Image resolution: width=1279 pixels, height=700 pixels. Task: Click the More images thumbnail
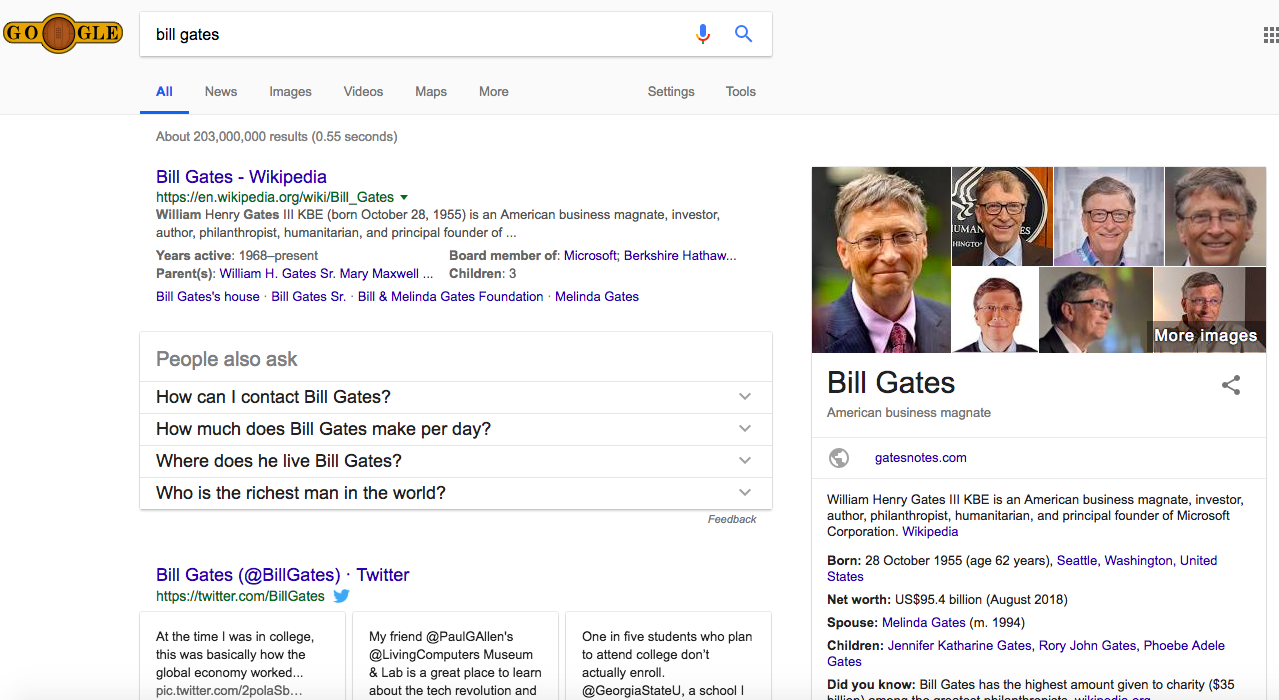[1209, 310]
